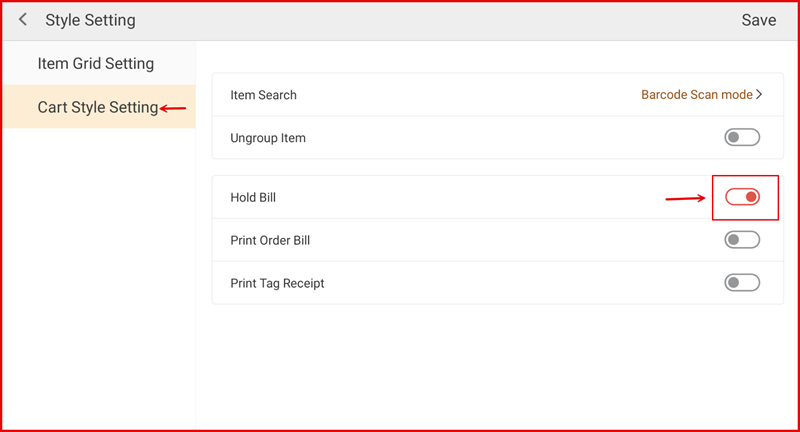This screenshot has height=432, width=800.
Task: Open the Barcode Scan mode option
Action: click(696, 95)
